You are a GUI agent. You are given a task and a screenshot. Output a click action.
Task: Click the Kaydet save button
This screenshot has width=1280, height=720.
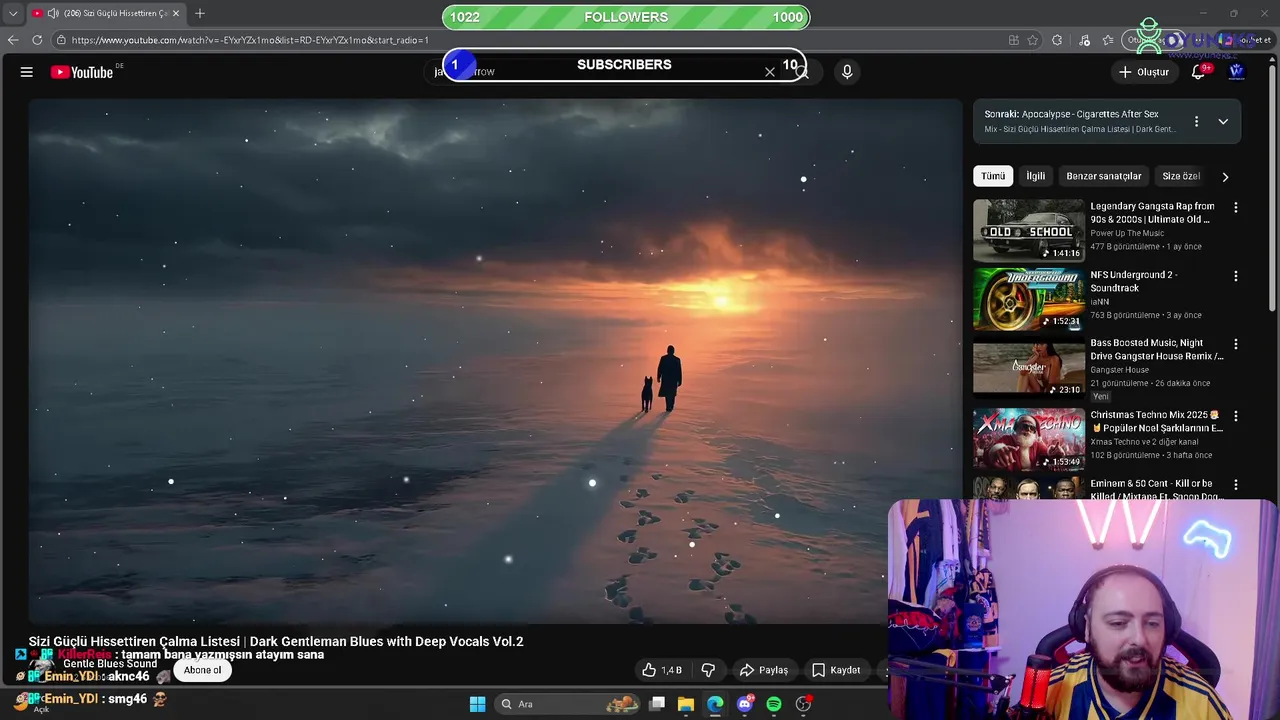point(836,670)
